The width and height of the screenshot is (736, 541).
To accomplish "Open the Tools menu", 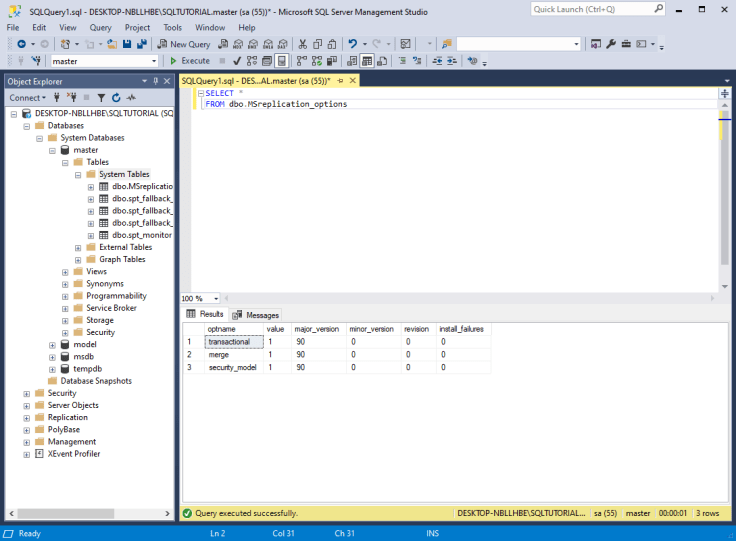I will pos(172,28).
